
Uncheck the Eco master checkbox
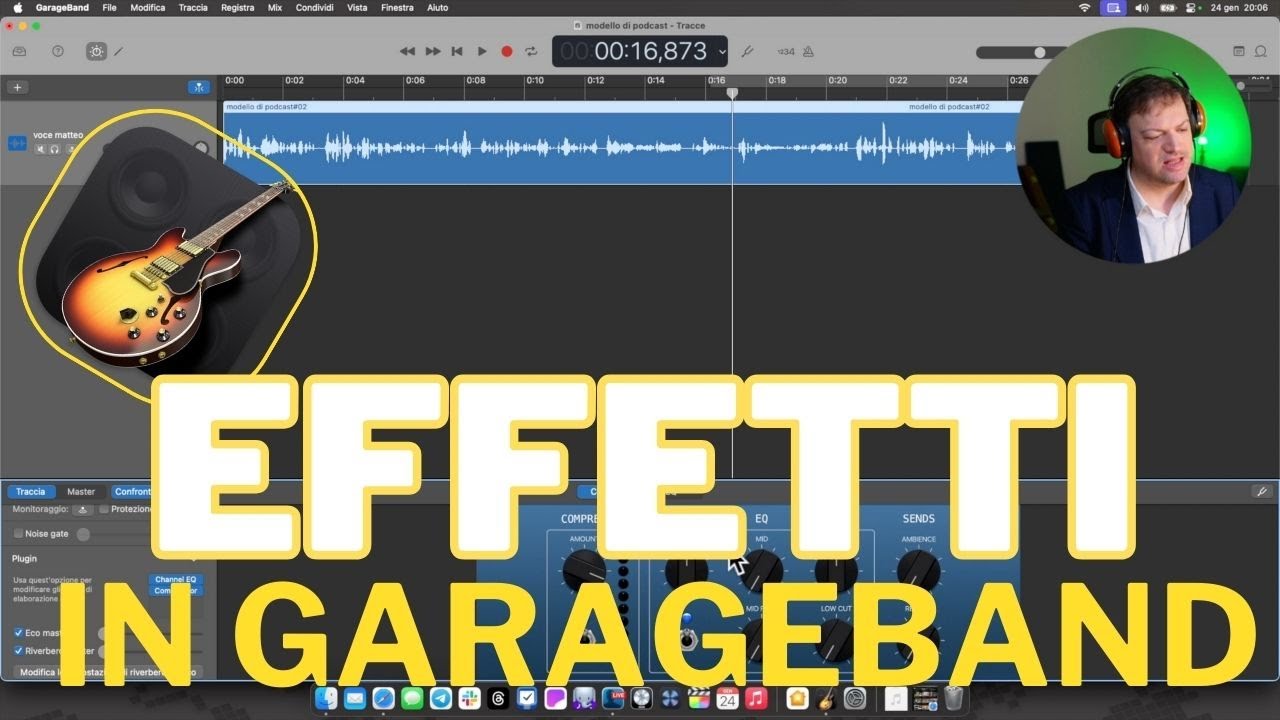click(18, 633)
